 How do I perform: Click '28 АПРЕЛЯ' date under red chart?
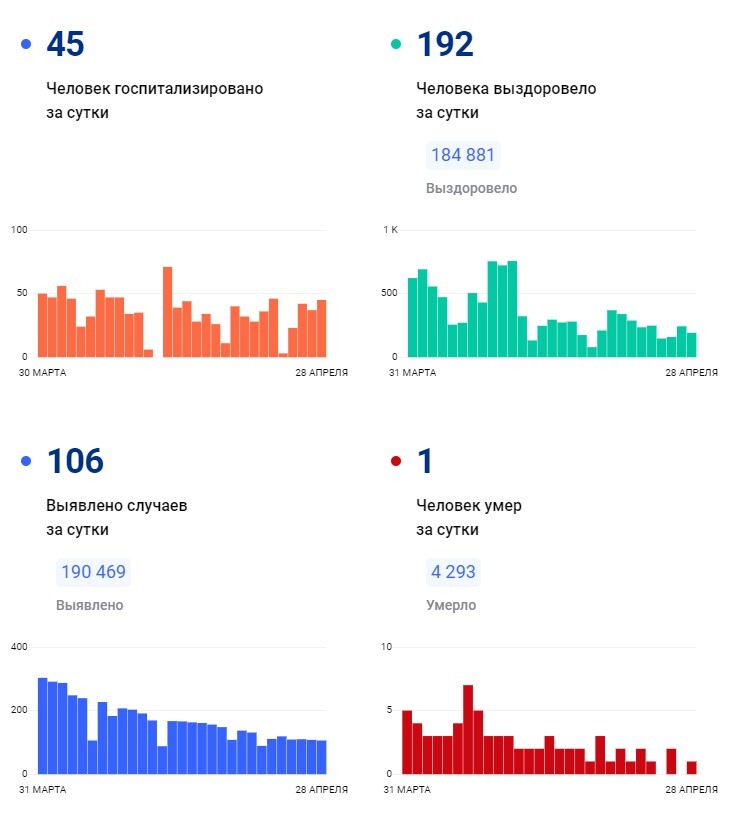click(x=692, y=790)
